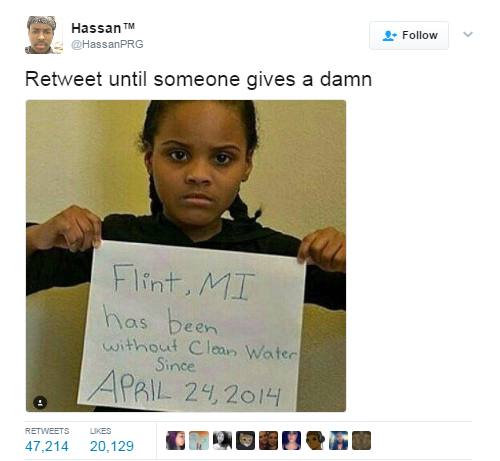This screenshot has height=461, width=500.
Task: Open the fourth liker's cat-face avatar
Action: (245, 440)
